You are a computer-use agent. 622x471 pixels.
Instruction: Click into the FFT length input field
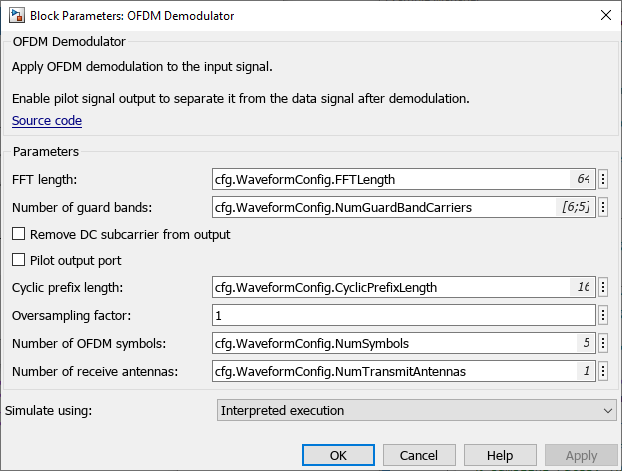coord(390,180)
